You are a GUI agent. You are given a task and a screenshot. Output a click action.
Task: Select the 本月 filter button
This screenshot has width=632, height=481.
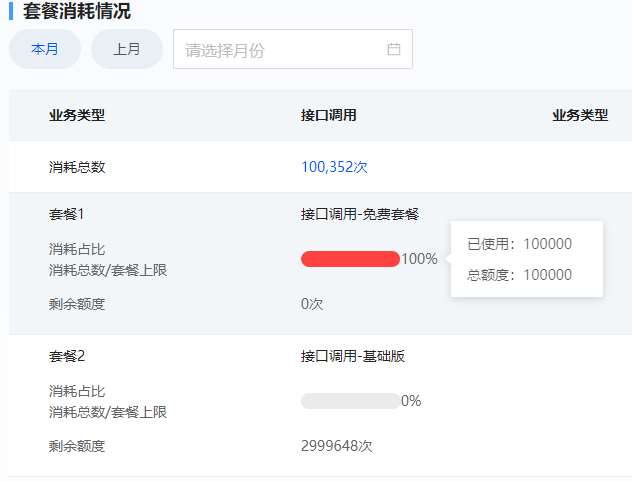[x=45, y=49]
